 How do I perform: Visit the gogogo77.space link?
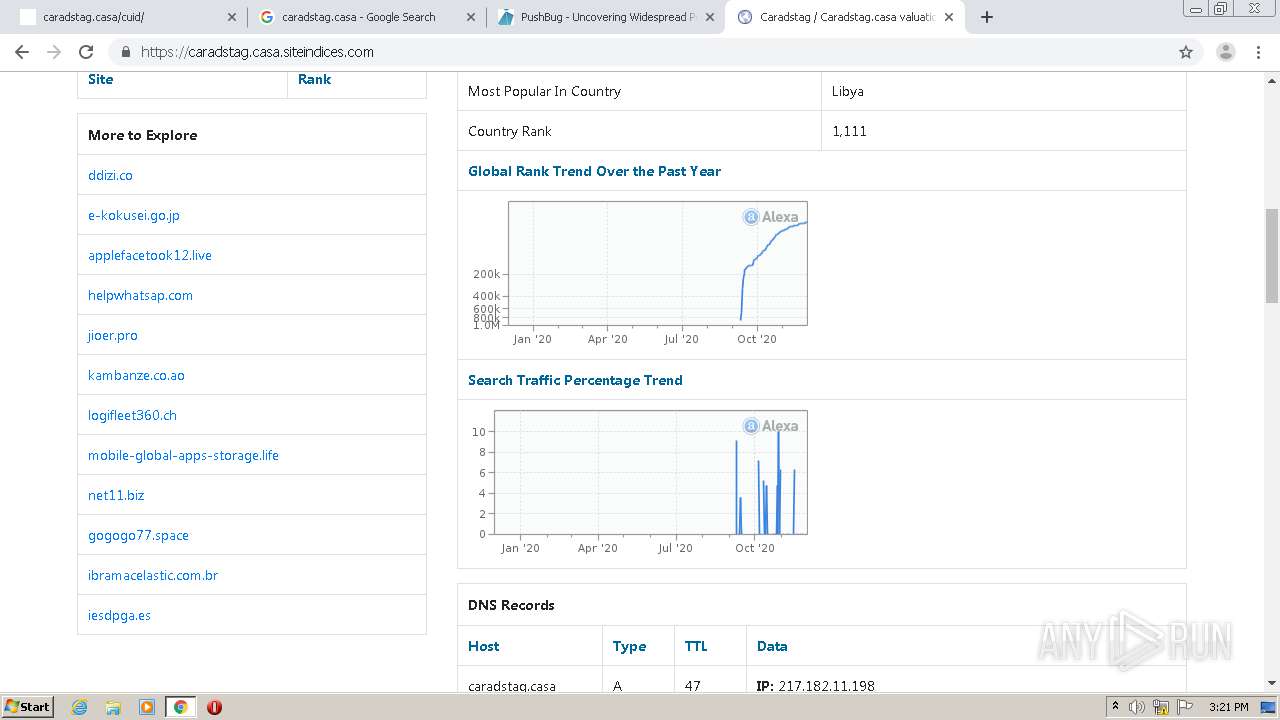[138, 535]
